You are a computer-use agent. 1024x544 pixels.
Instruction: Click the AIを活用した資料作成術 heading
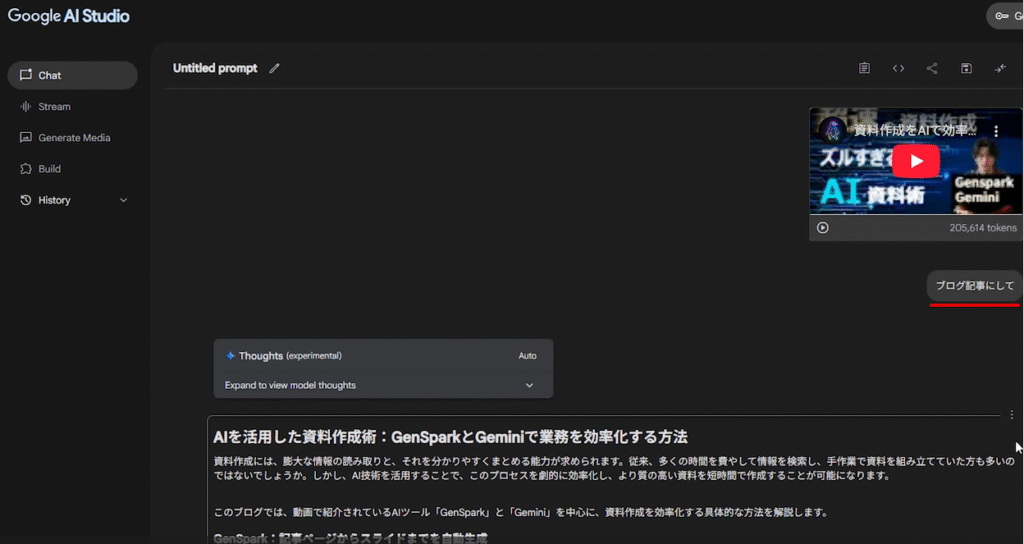[x=450, y=437]
